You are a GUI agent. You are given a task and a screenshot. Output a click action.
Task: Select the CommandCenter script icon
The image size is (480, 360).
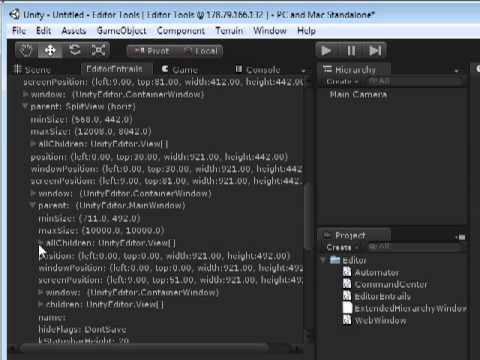pos(347,284)
